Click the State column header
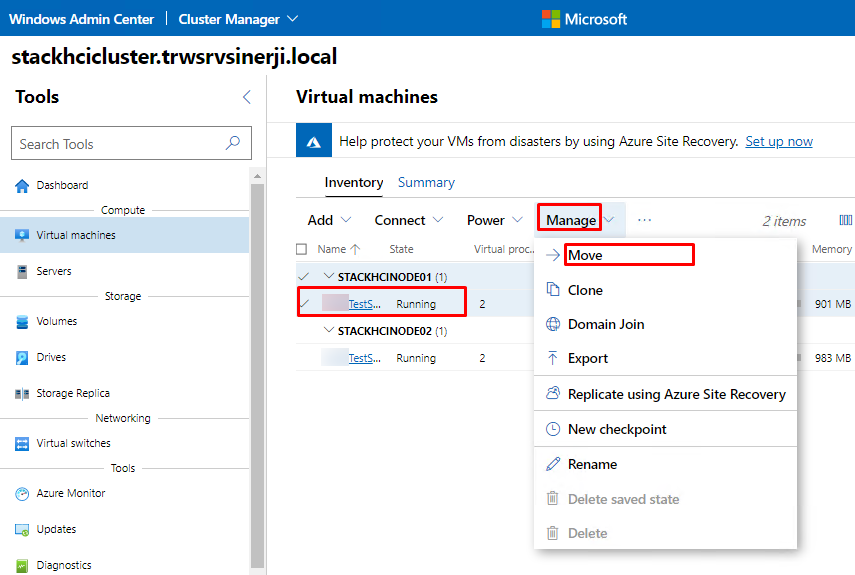This screenshot has height=575, width=855. point(401,249)
